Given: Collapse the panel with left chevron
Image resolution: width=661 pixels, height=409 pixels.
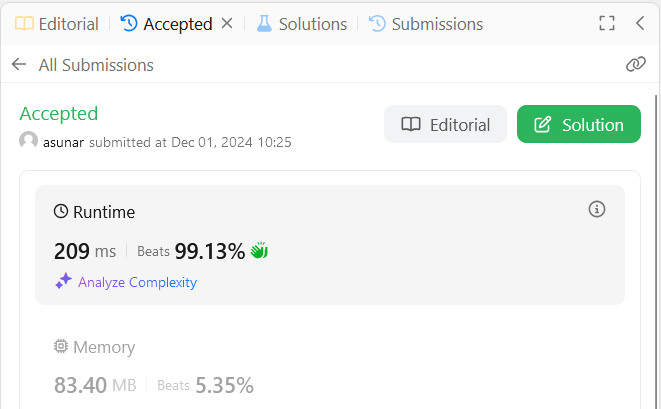Looking at the screenshot, I should (640, 24).
